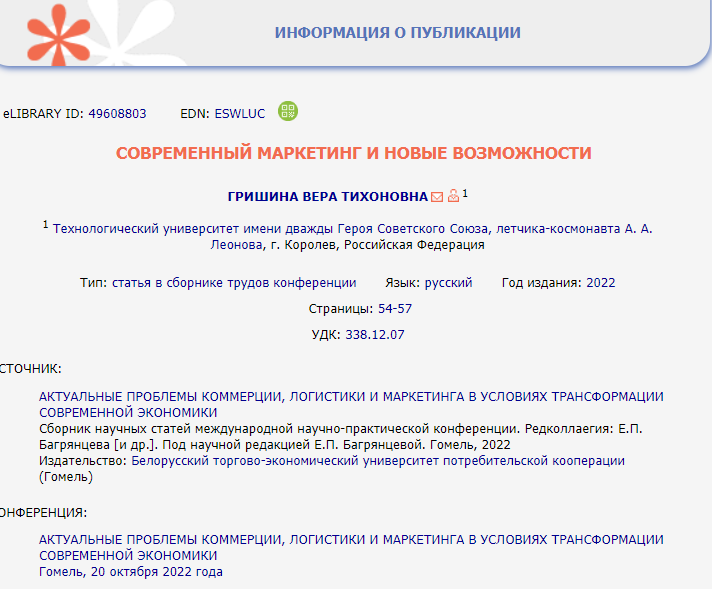
Task: Click the envelope email icon beside author name
Action: point(437,197)
